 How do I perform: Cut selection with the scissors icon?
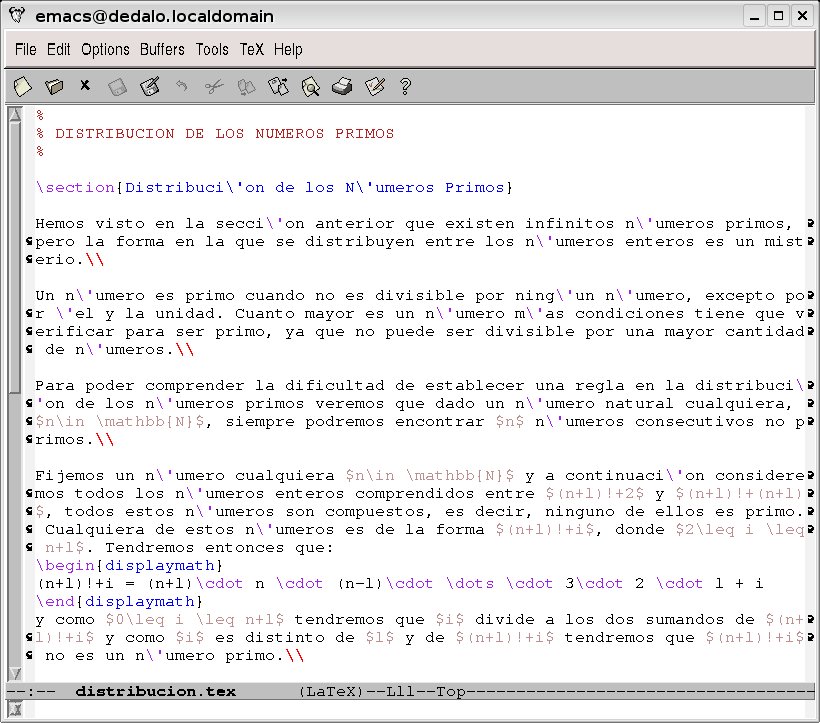[x=213, y=86]
